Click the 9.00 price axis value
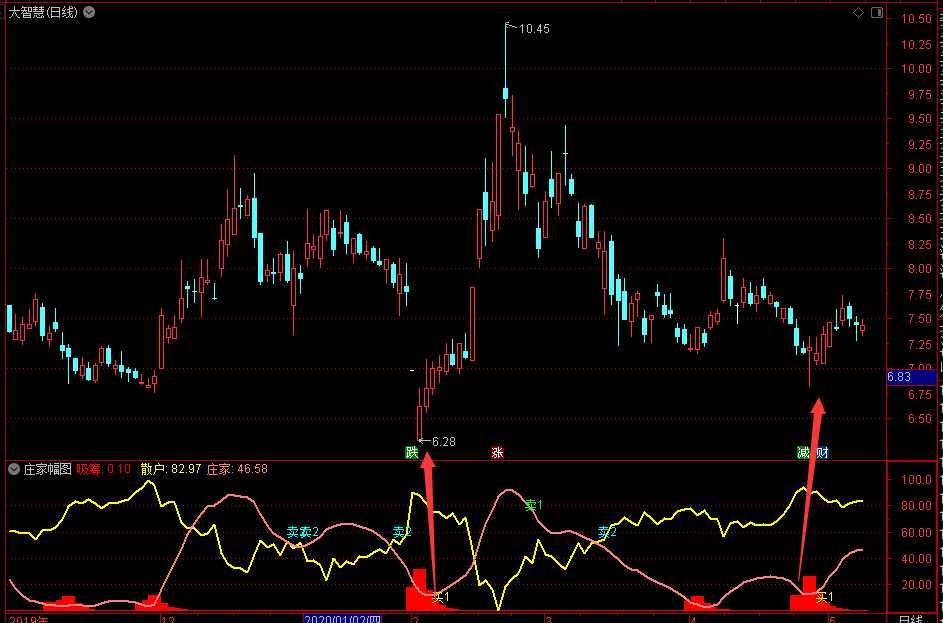Viewport: 943px width, 623px height. pos(920,169)
